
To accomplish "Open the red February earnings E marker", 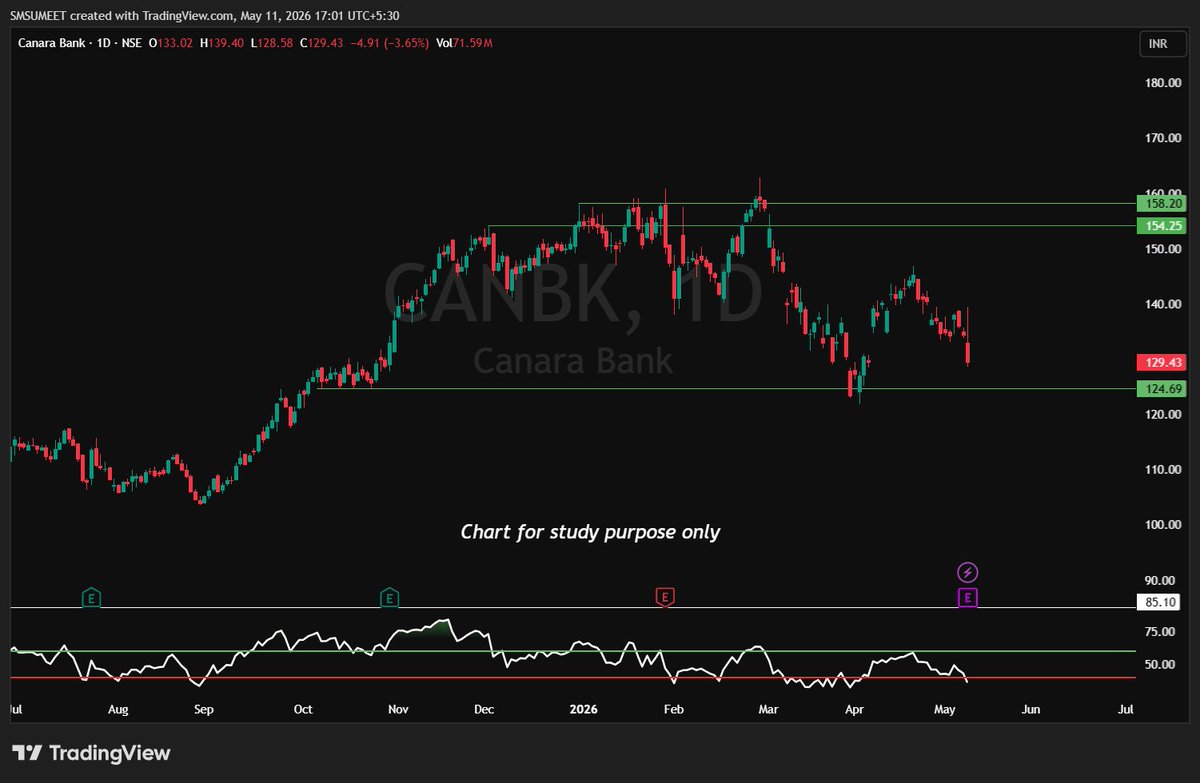I will coord(664,598).
